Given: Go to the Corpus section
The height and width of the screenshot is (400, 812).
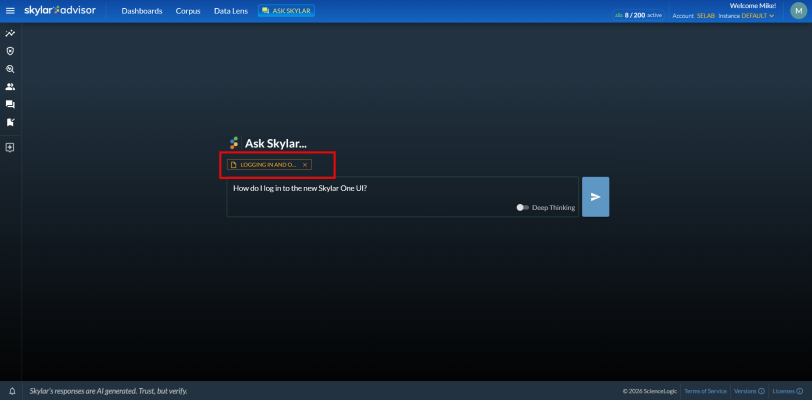Looking at the screenshot, I should coord(188,11).
